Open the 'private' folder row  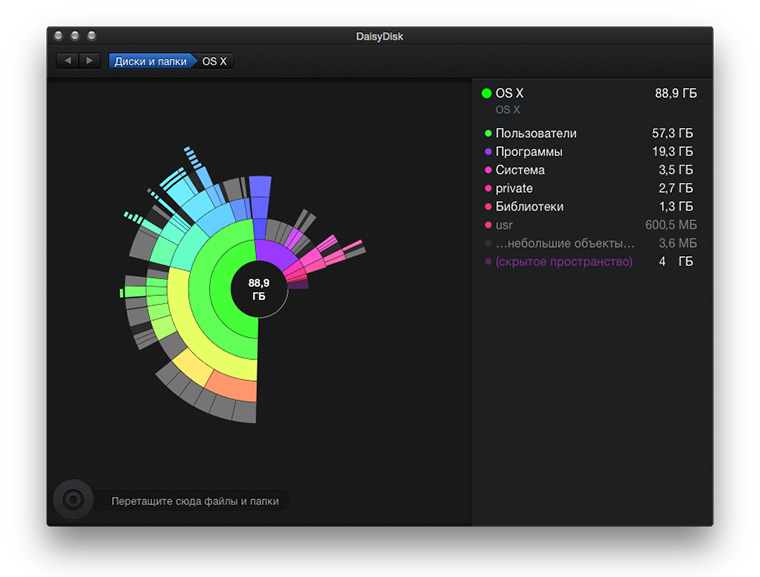[x=591, y=188]
